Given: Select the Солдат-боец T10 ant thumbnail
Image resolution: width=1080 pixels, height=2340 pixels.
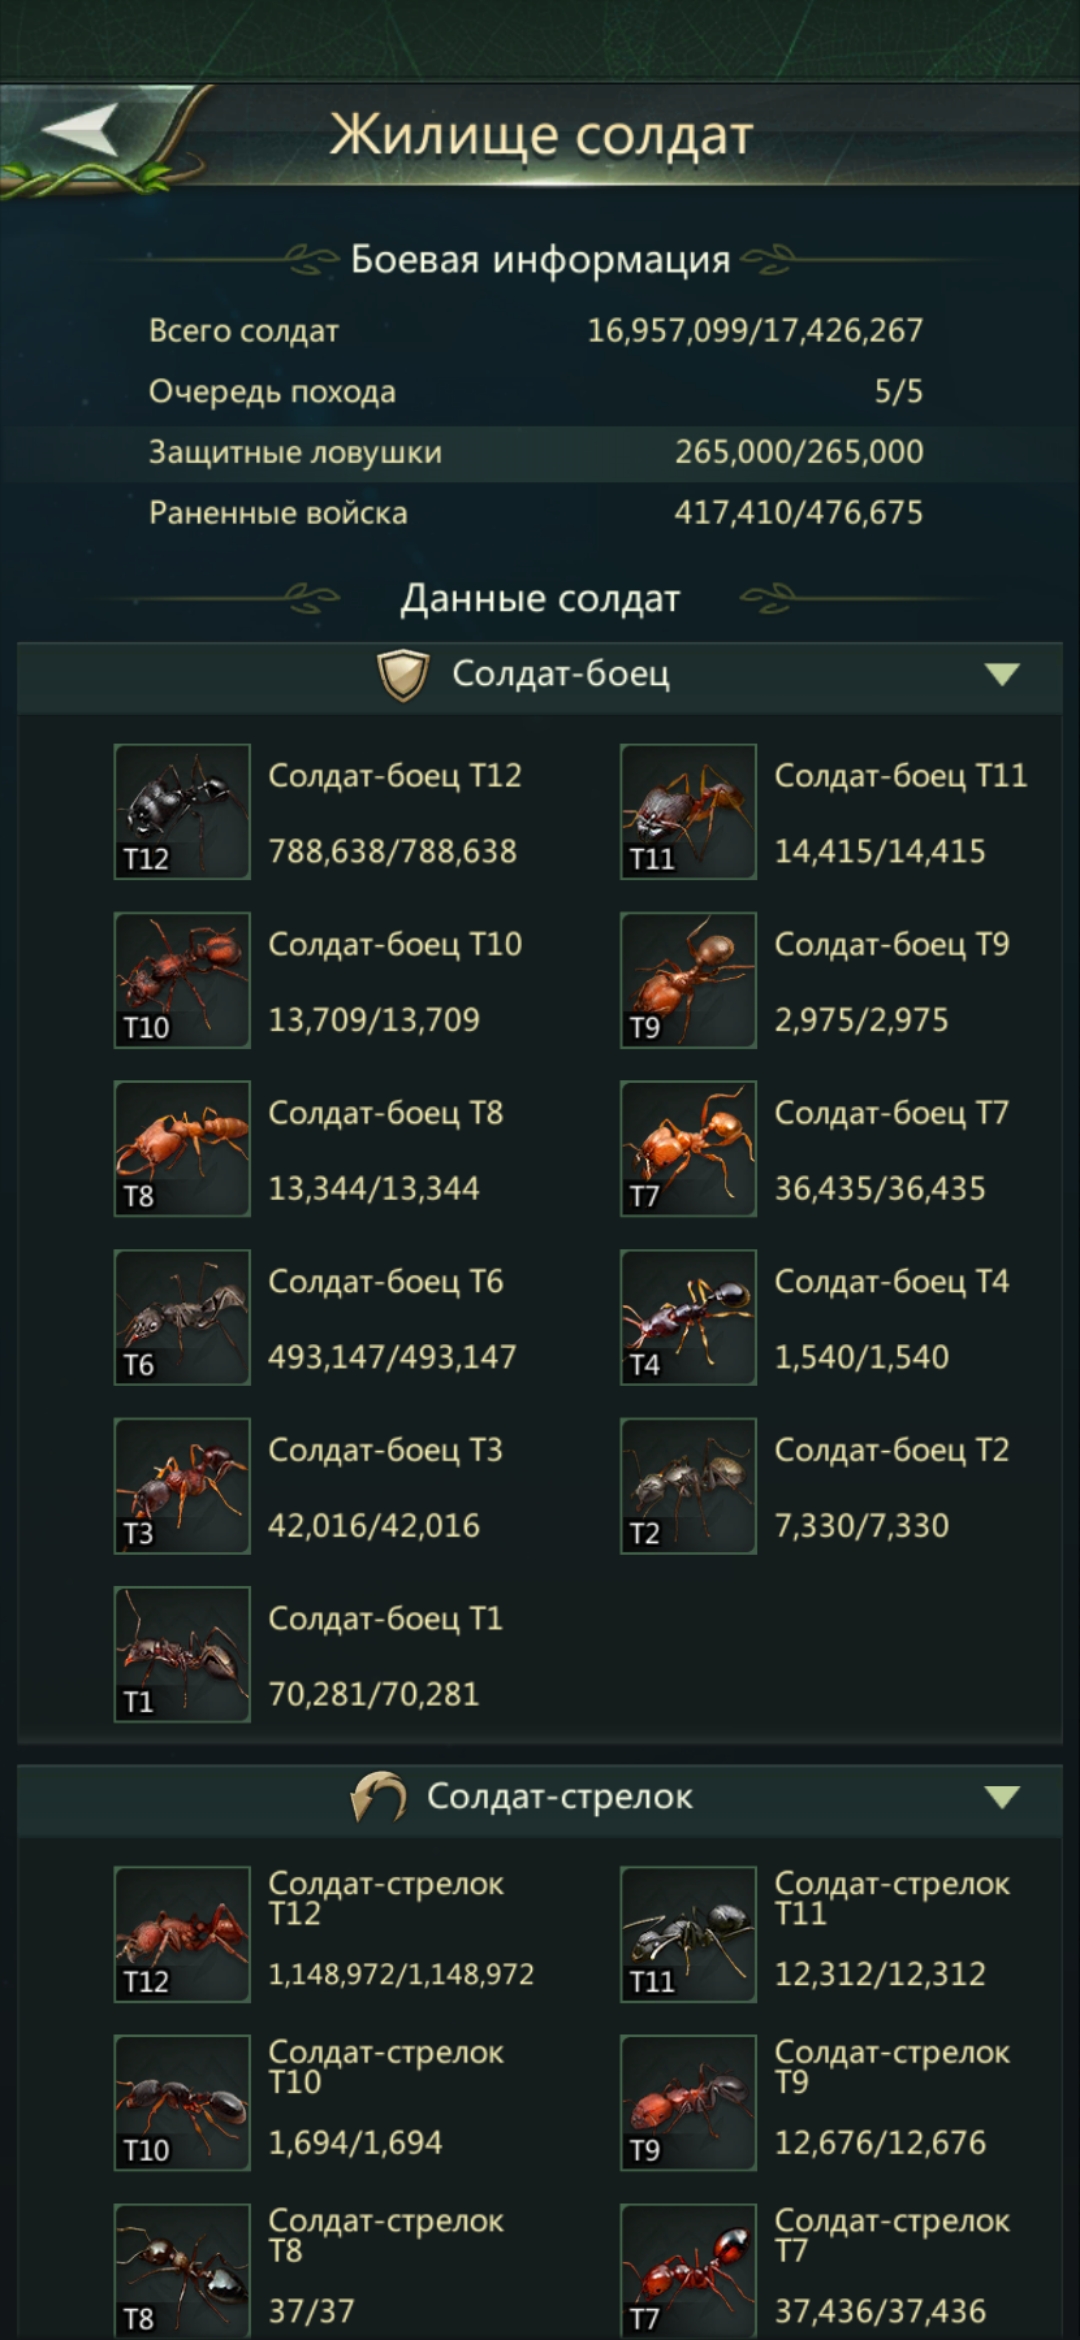Looking at the screenshot, I should tap(182, 980).
